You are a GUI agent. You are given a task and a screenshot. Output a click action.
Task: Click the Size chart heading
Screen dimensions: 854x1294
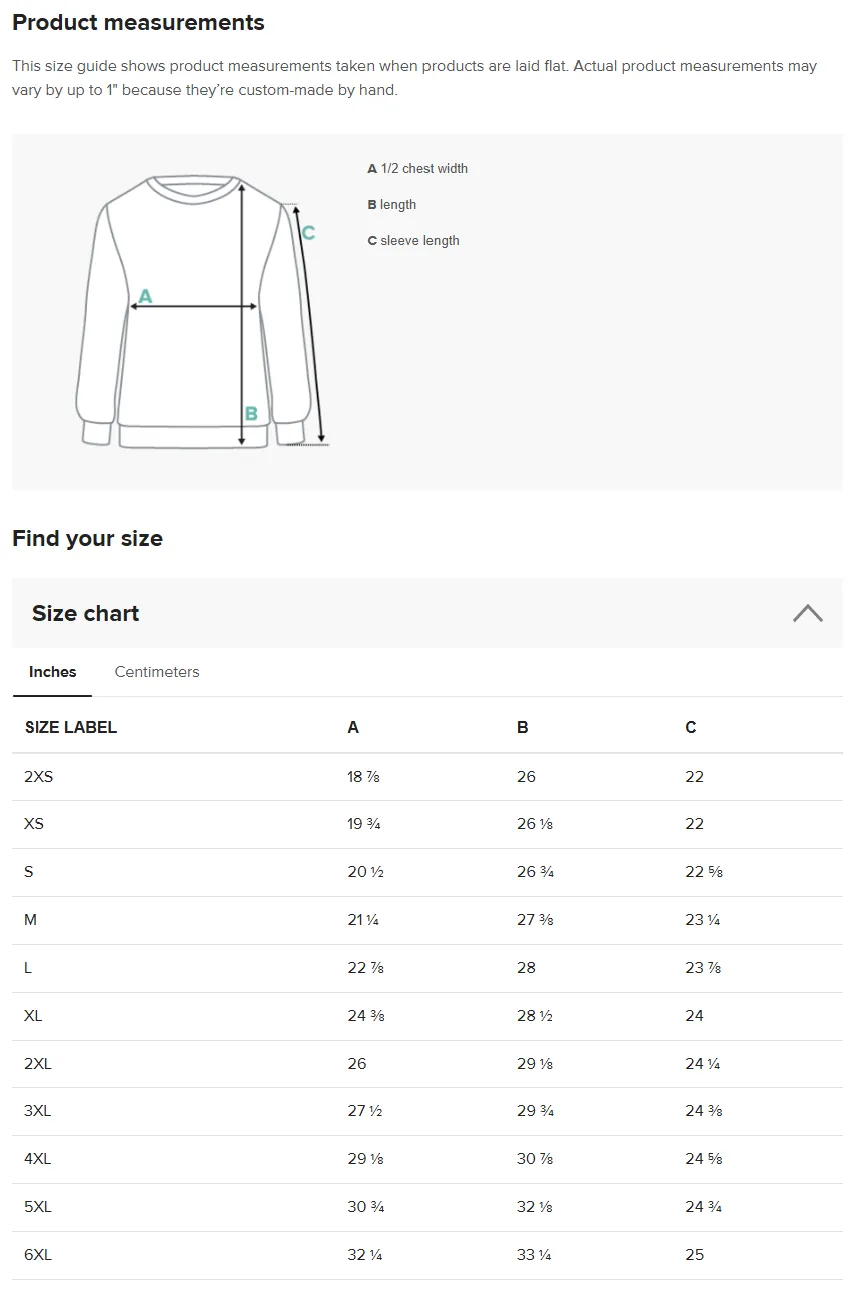(x=85, y=613)
